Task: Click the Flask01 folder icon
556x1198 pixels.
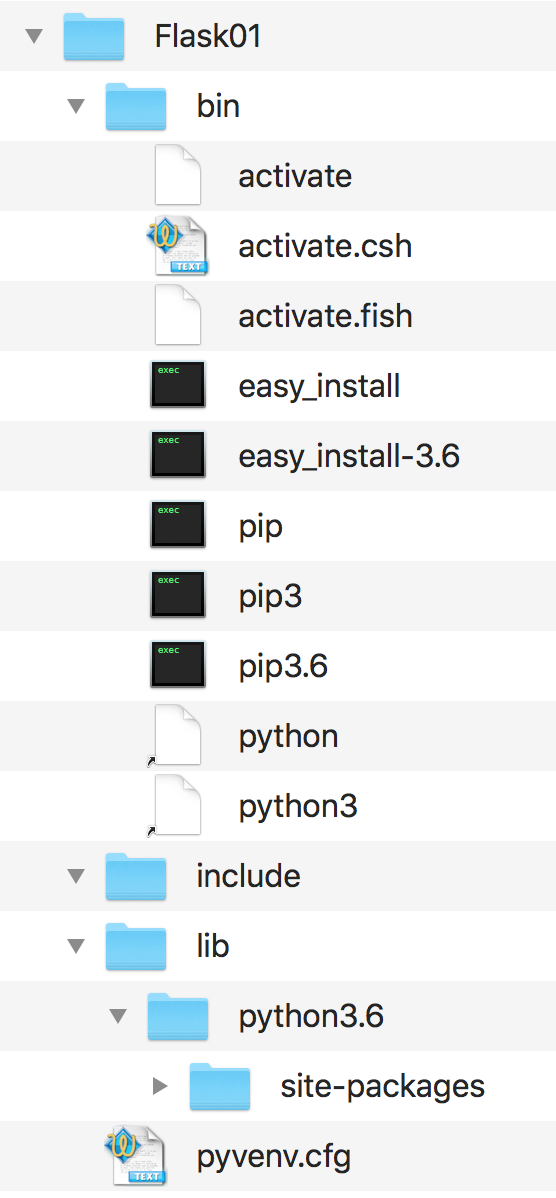Action: 93,36
